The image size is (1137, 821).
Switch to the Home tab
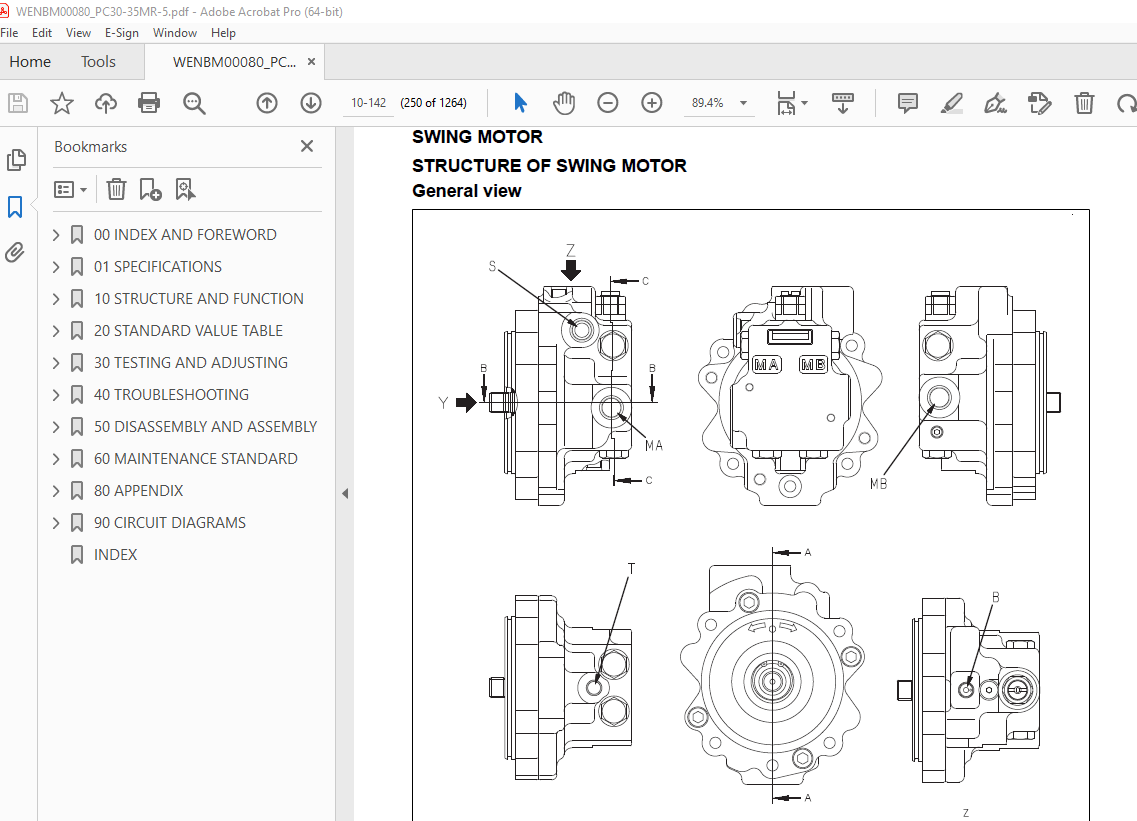(30, 62)
